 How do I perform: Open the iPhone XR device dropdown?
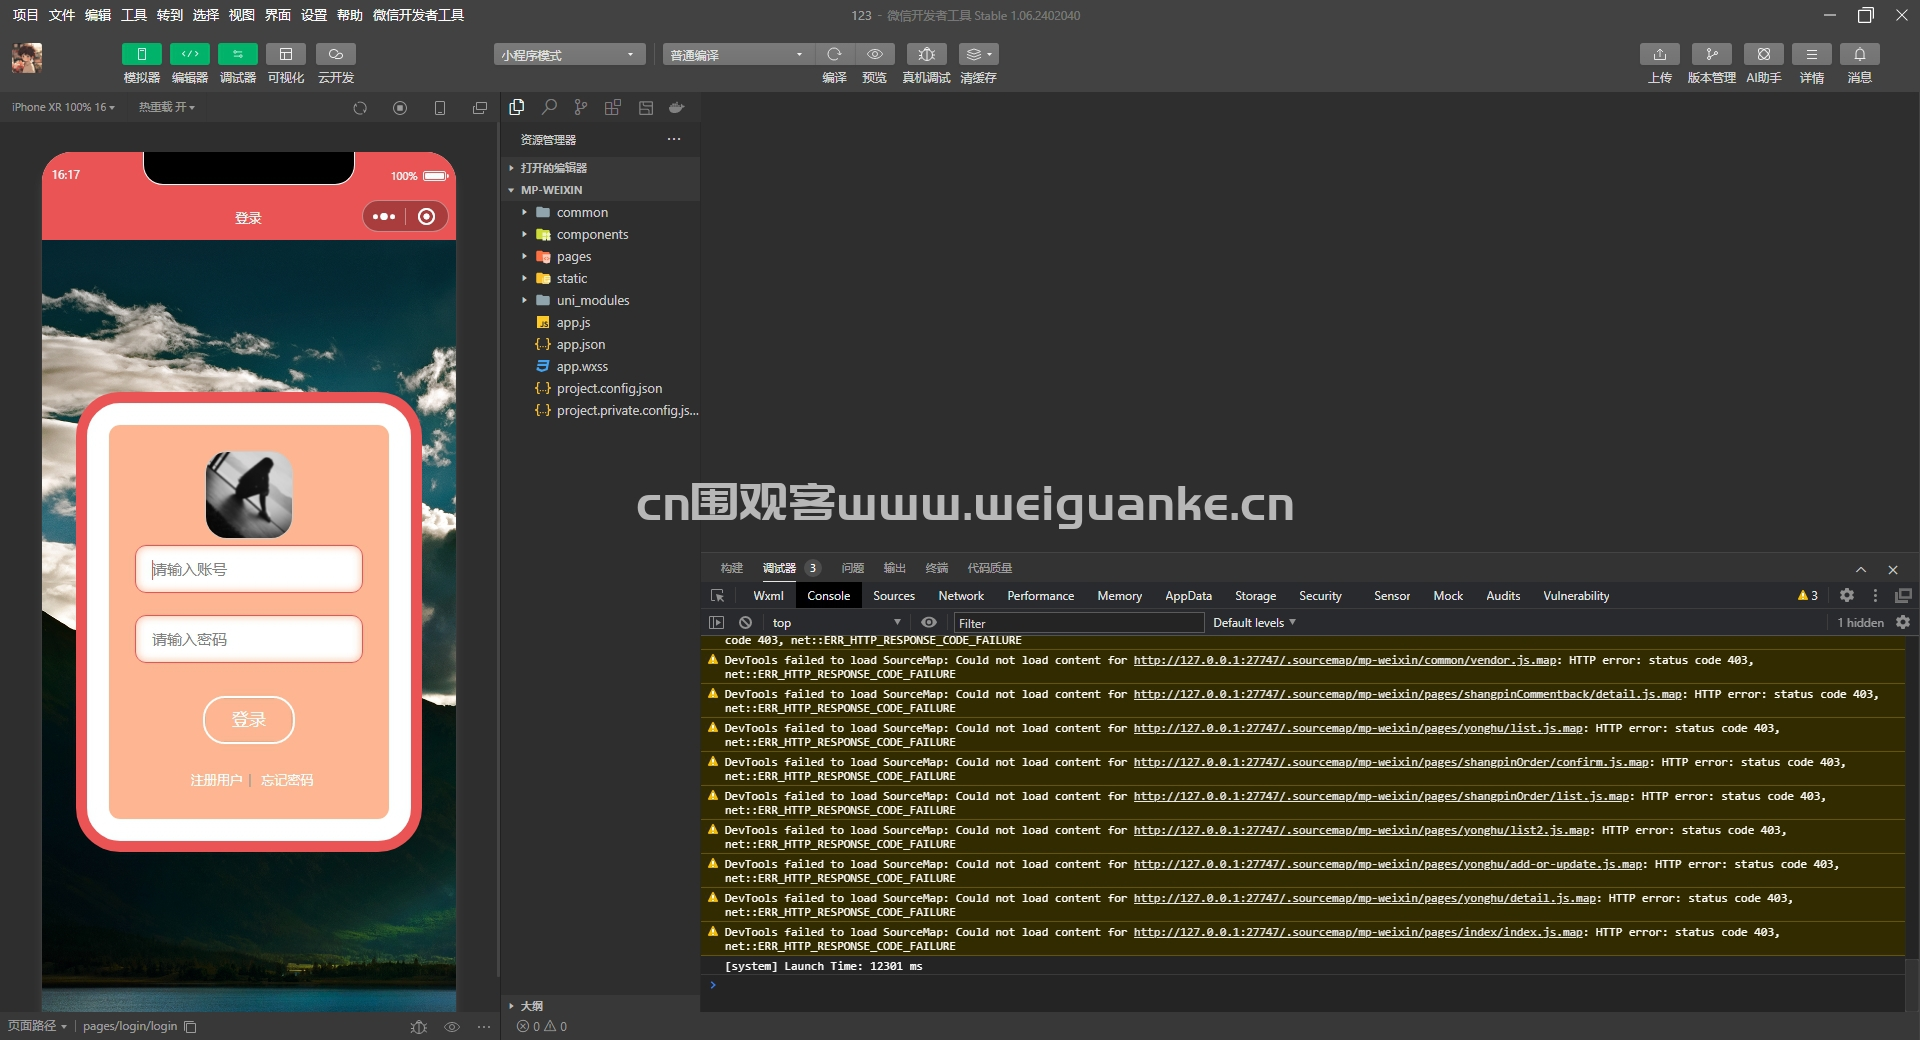(x=63, y=107)
